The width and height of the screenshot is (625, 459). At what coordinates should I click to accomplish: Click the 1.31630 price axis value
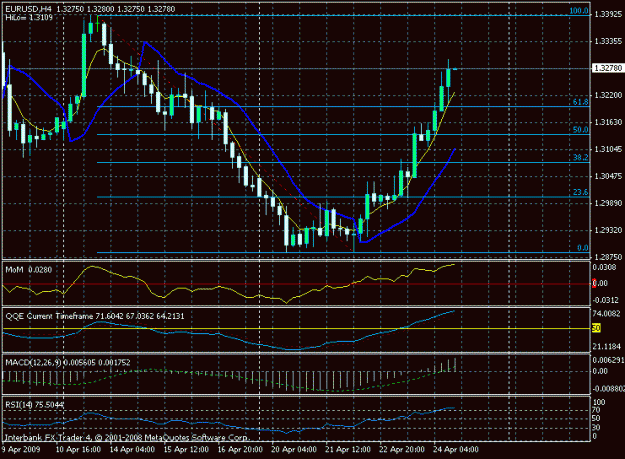point(608,122)
